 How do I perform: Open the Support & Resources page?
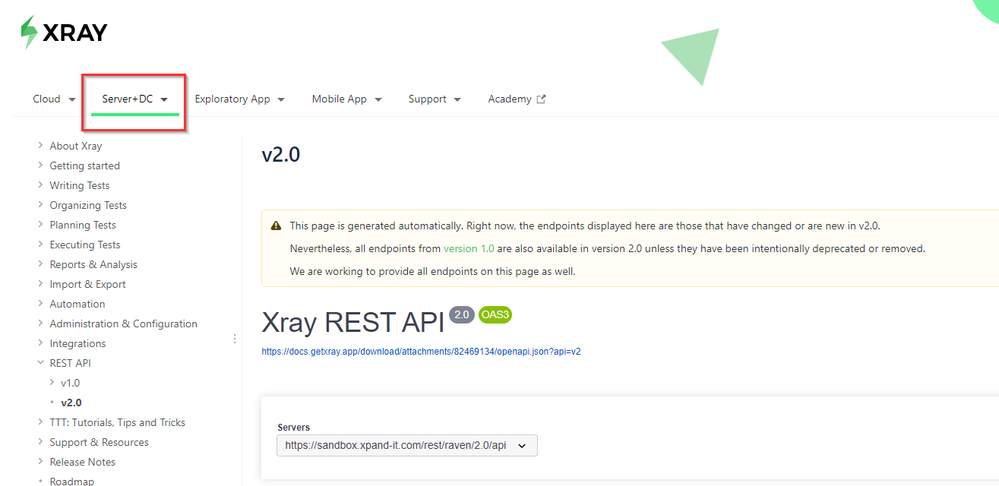pyautogui.click(x=99, y=442)
